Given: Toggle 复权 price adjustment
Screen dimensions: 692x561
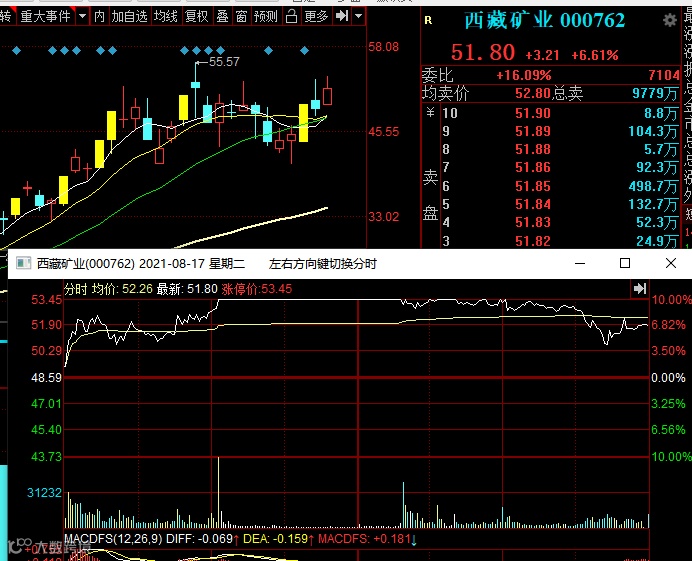Looking at the screenshot, I should click(196, 17).
